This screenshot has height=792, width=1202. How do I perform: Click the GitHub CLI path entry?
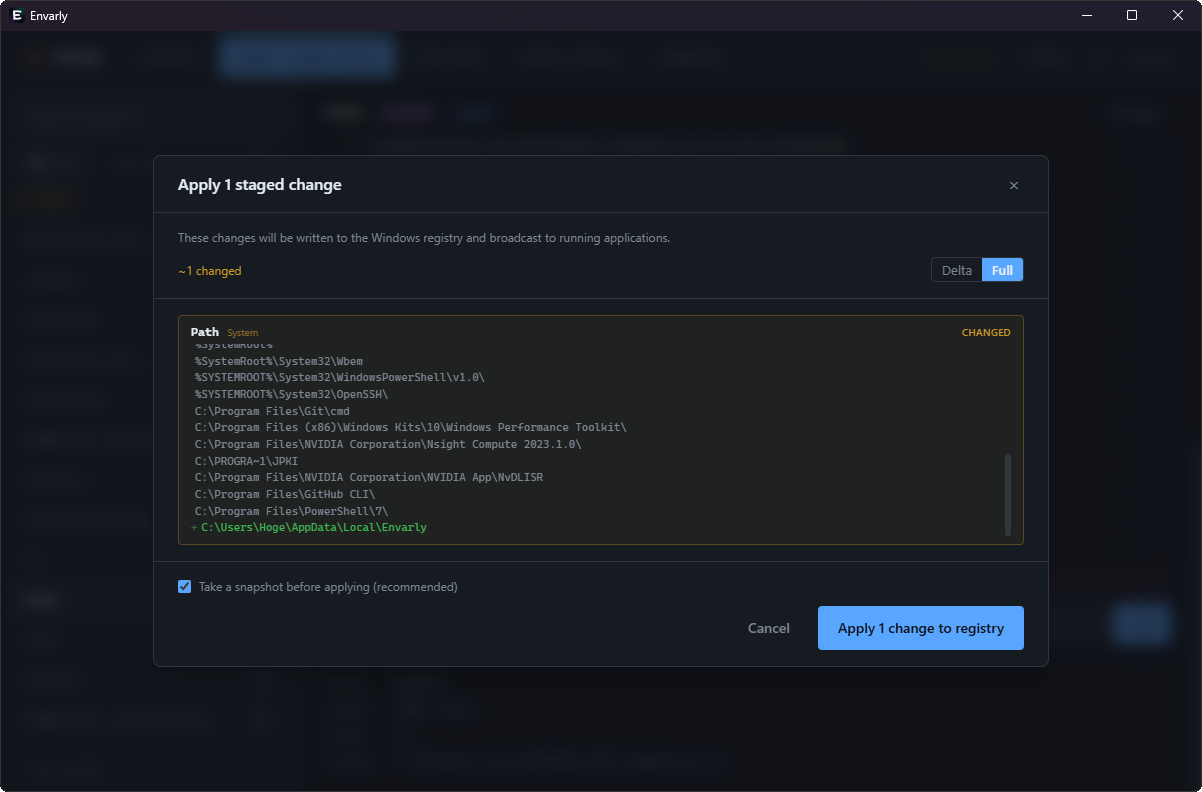click(x=285, y=494)
